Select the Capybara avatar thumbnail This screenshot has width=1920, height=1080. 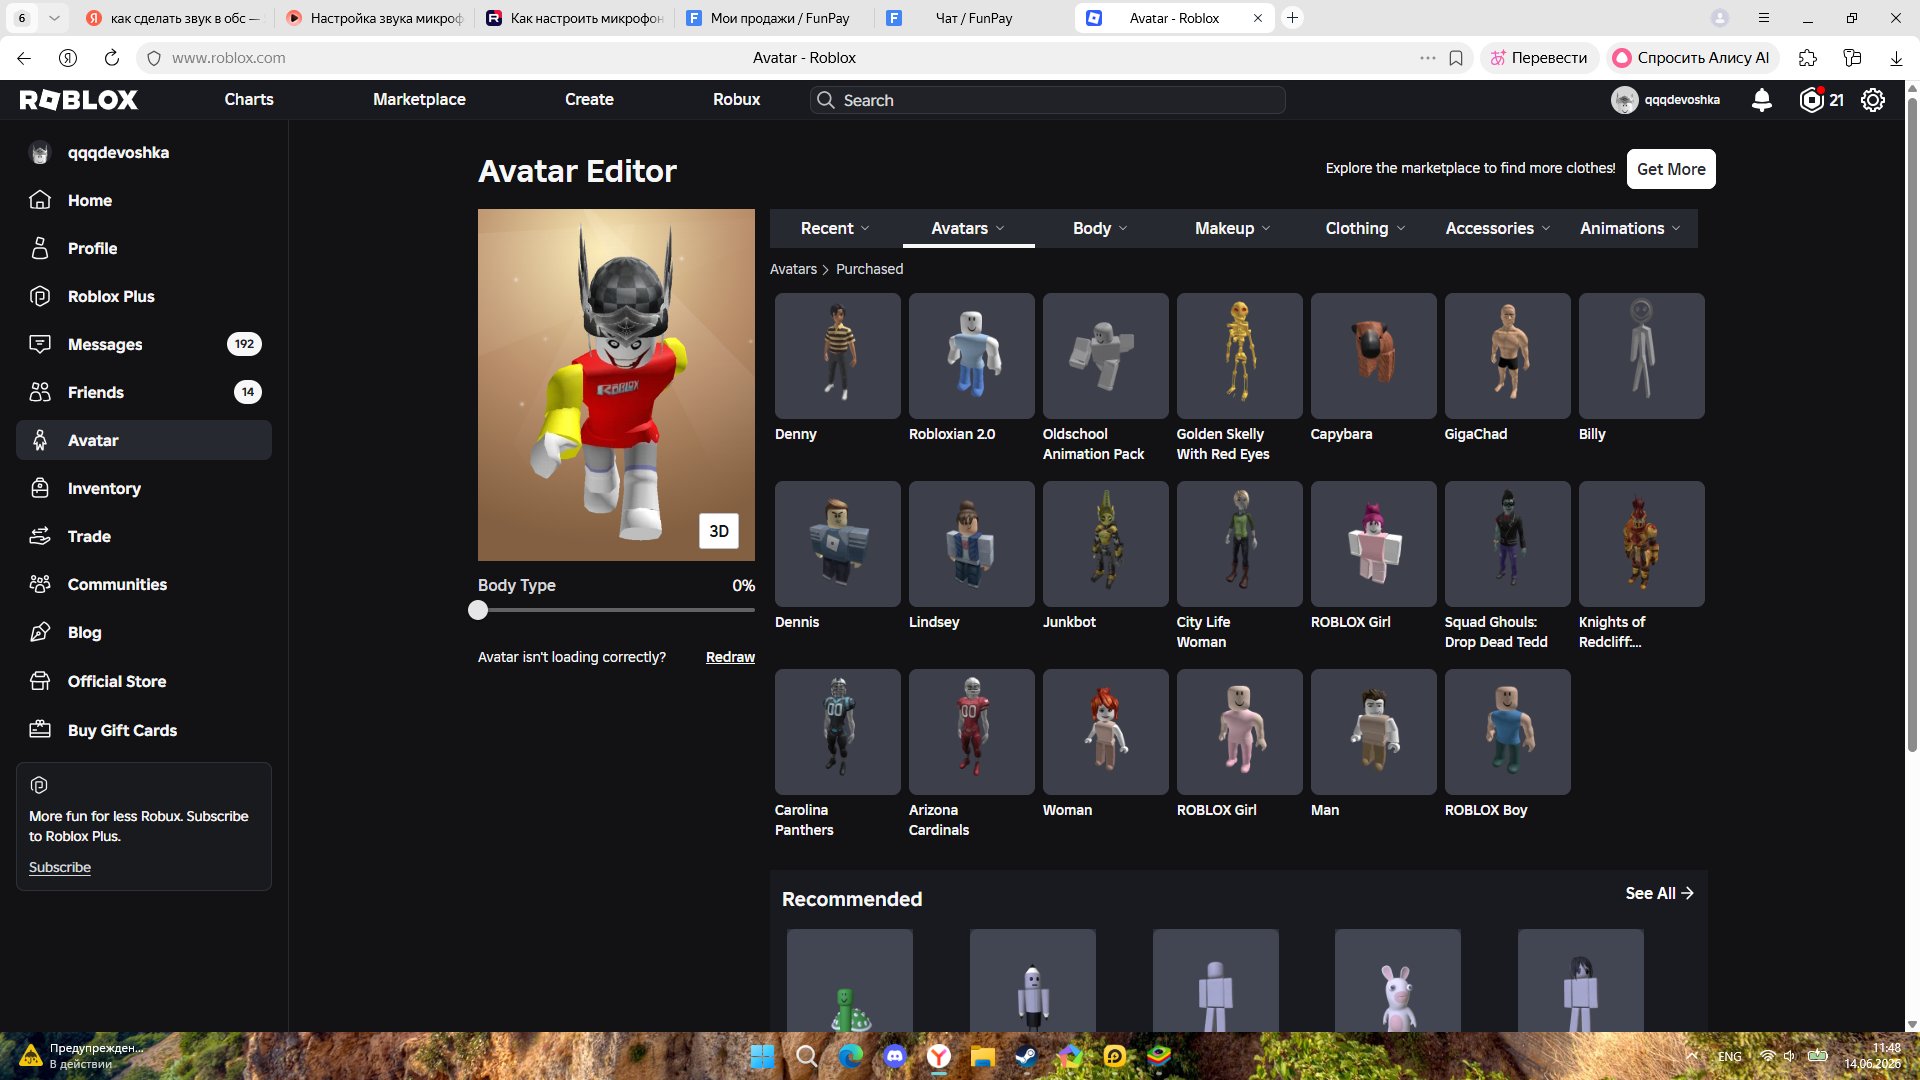click(x=1373, y=356)
